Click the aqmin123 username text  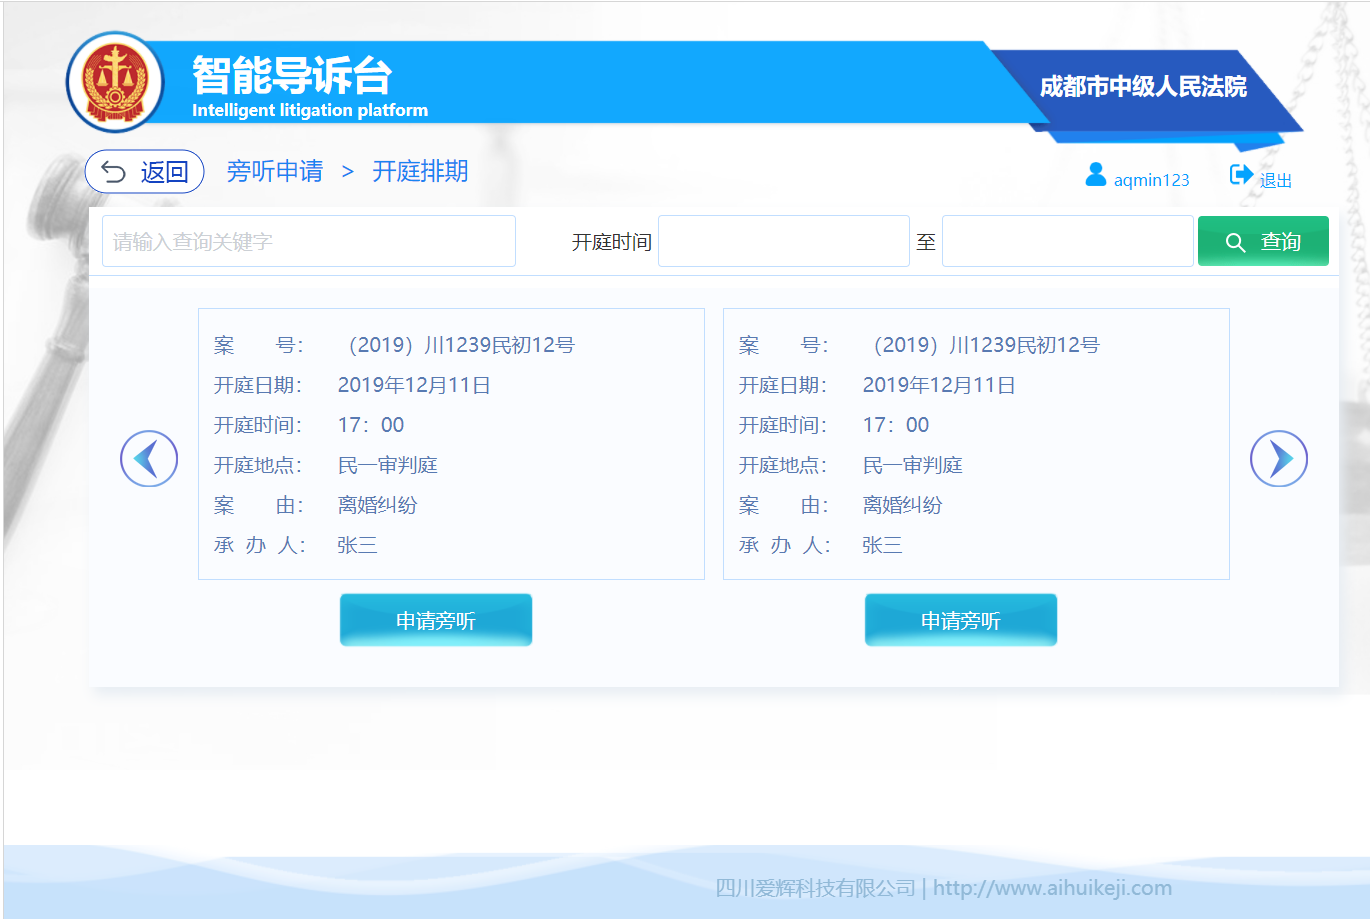pyautogui.click(x=1151, y=180)
